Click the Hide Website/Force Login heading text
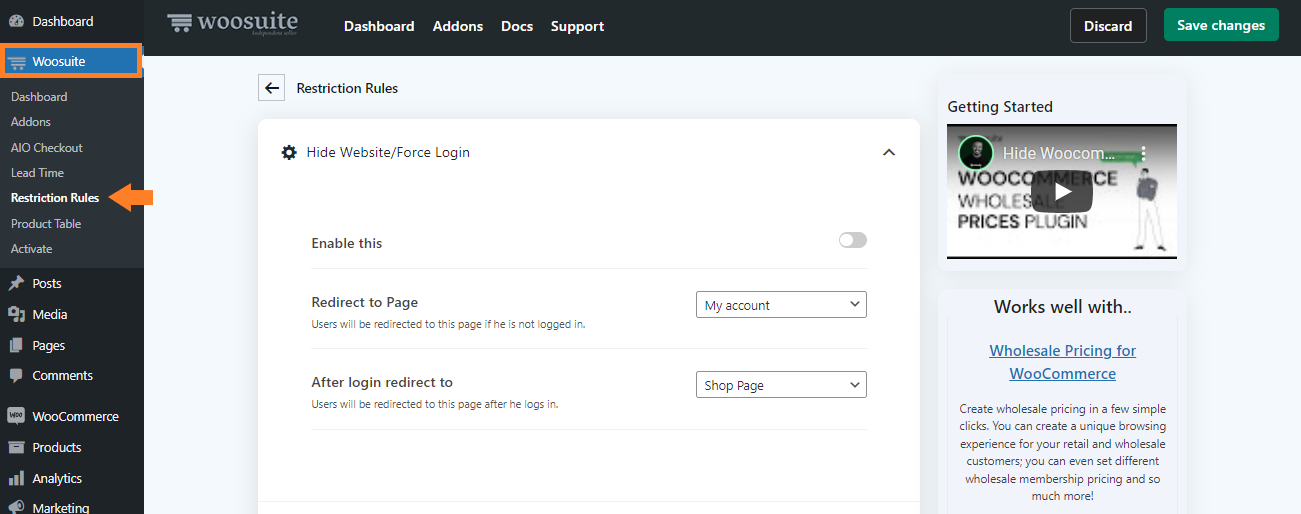The image size is (1301, 514). [x=388, y=153]
